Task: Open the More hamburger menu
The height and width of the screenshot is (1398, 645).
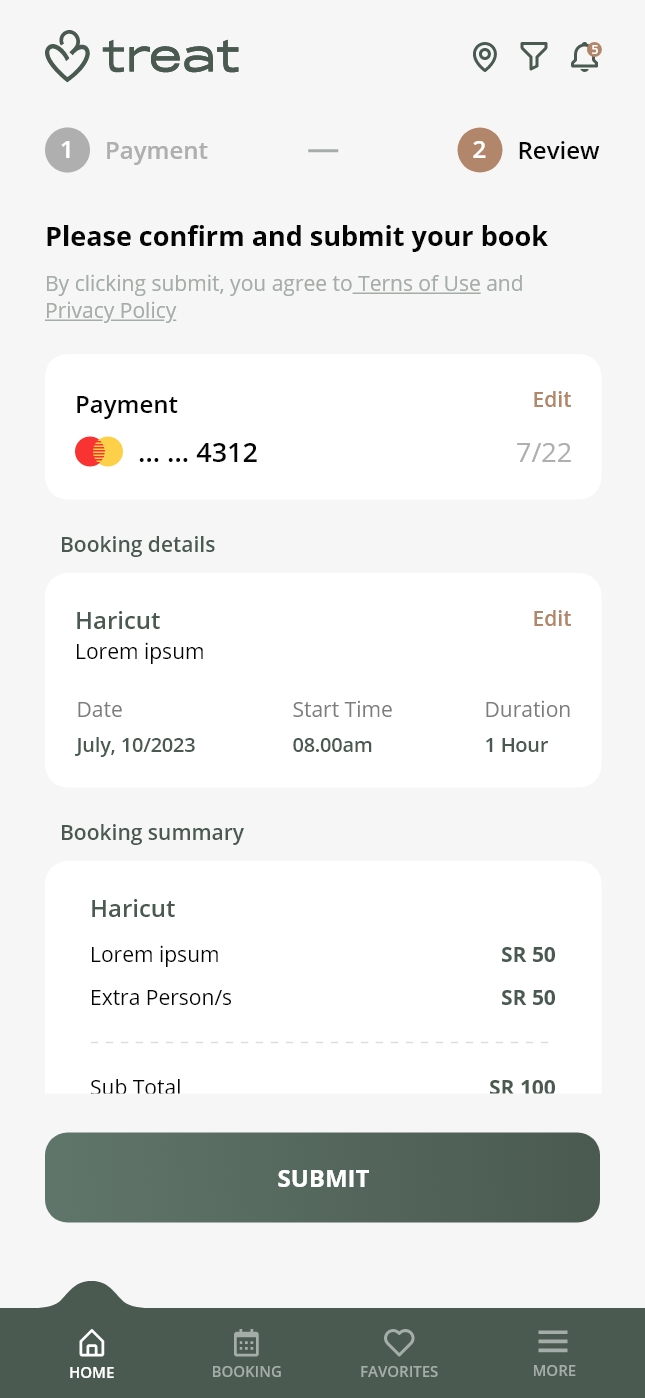Action: tap(553, 1353)
